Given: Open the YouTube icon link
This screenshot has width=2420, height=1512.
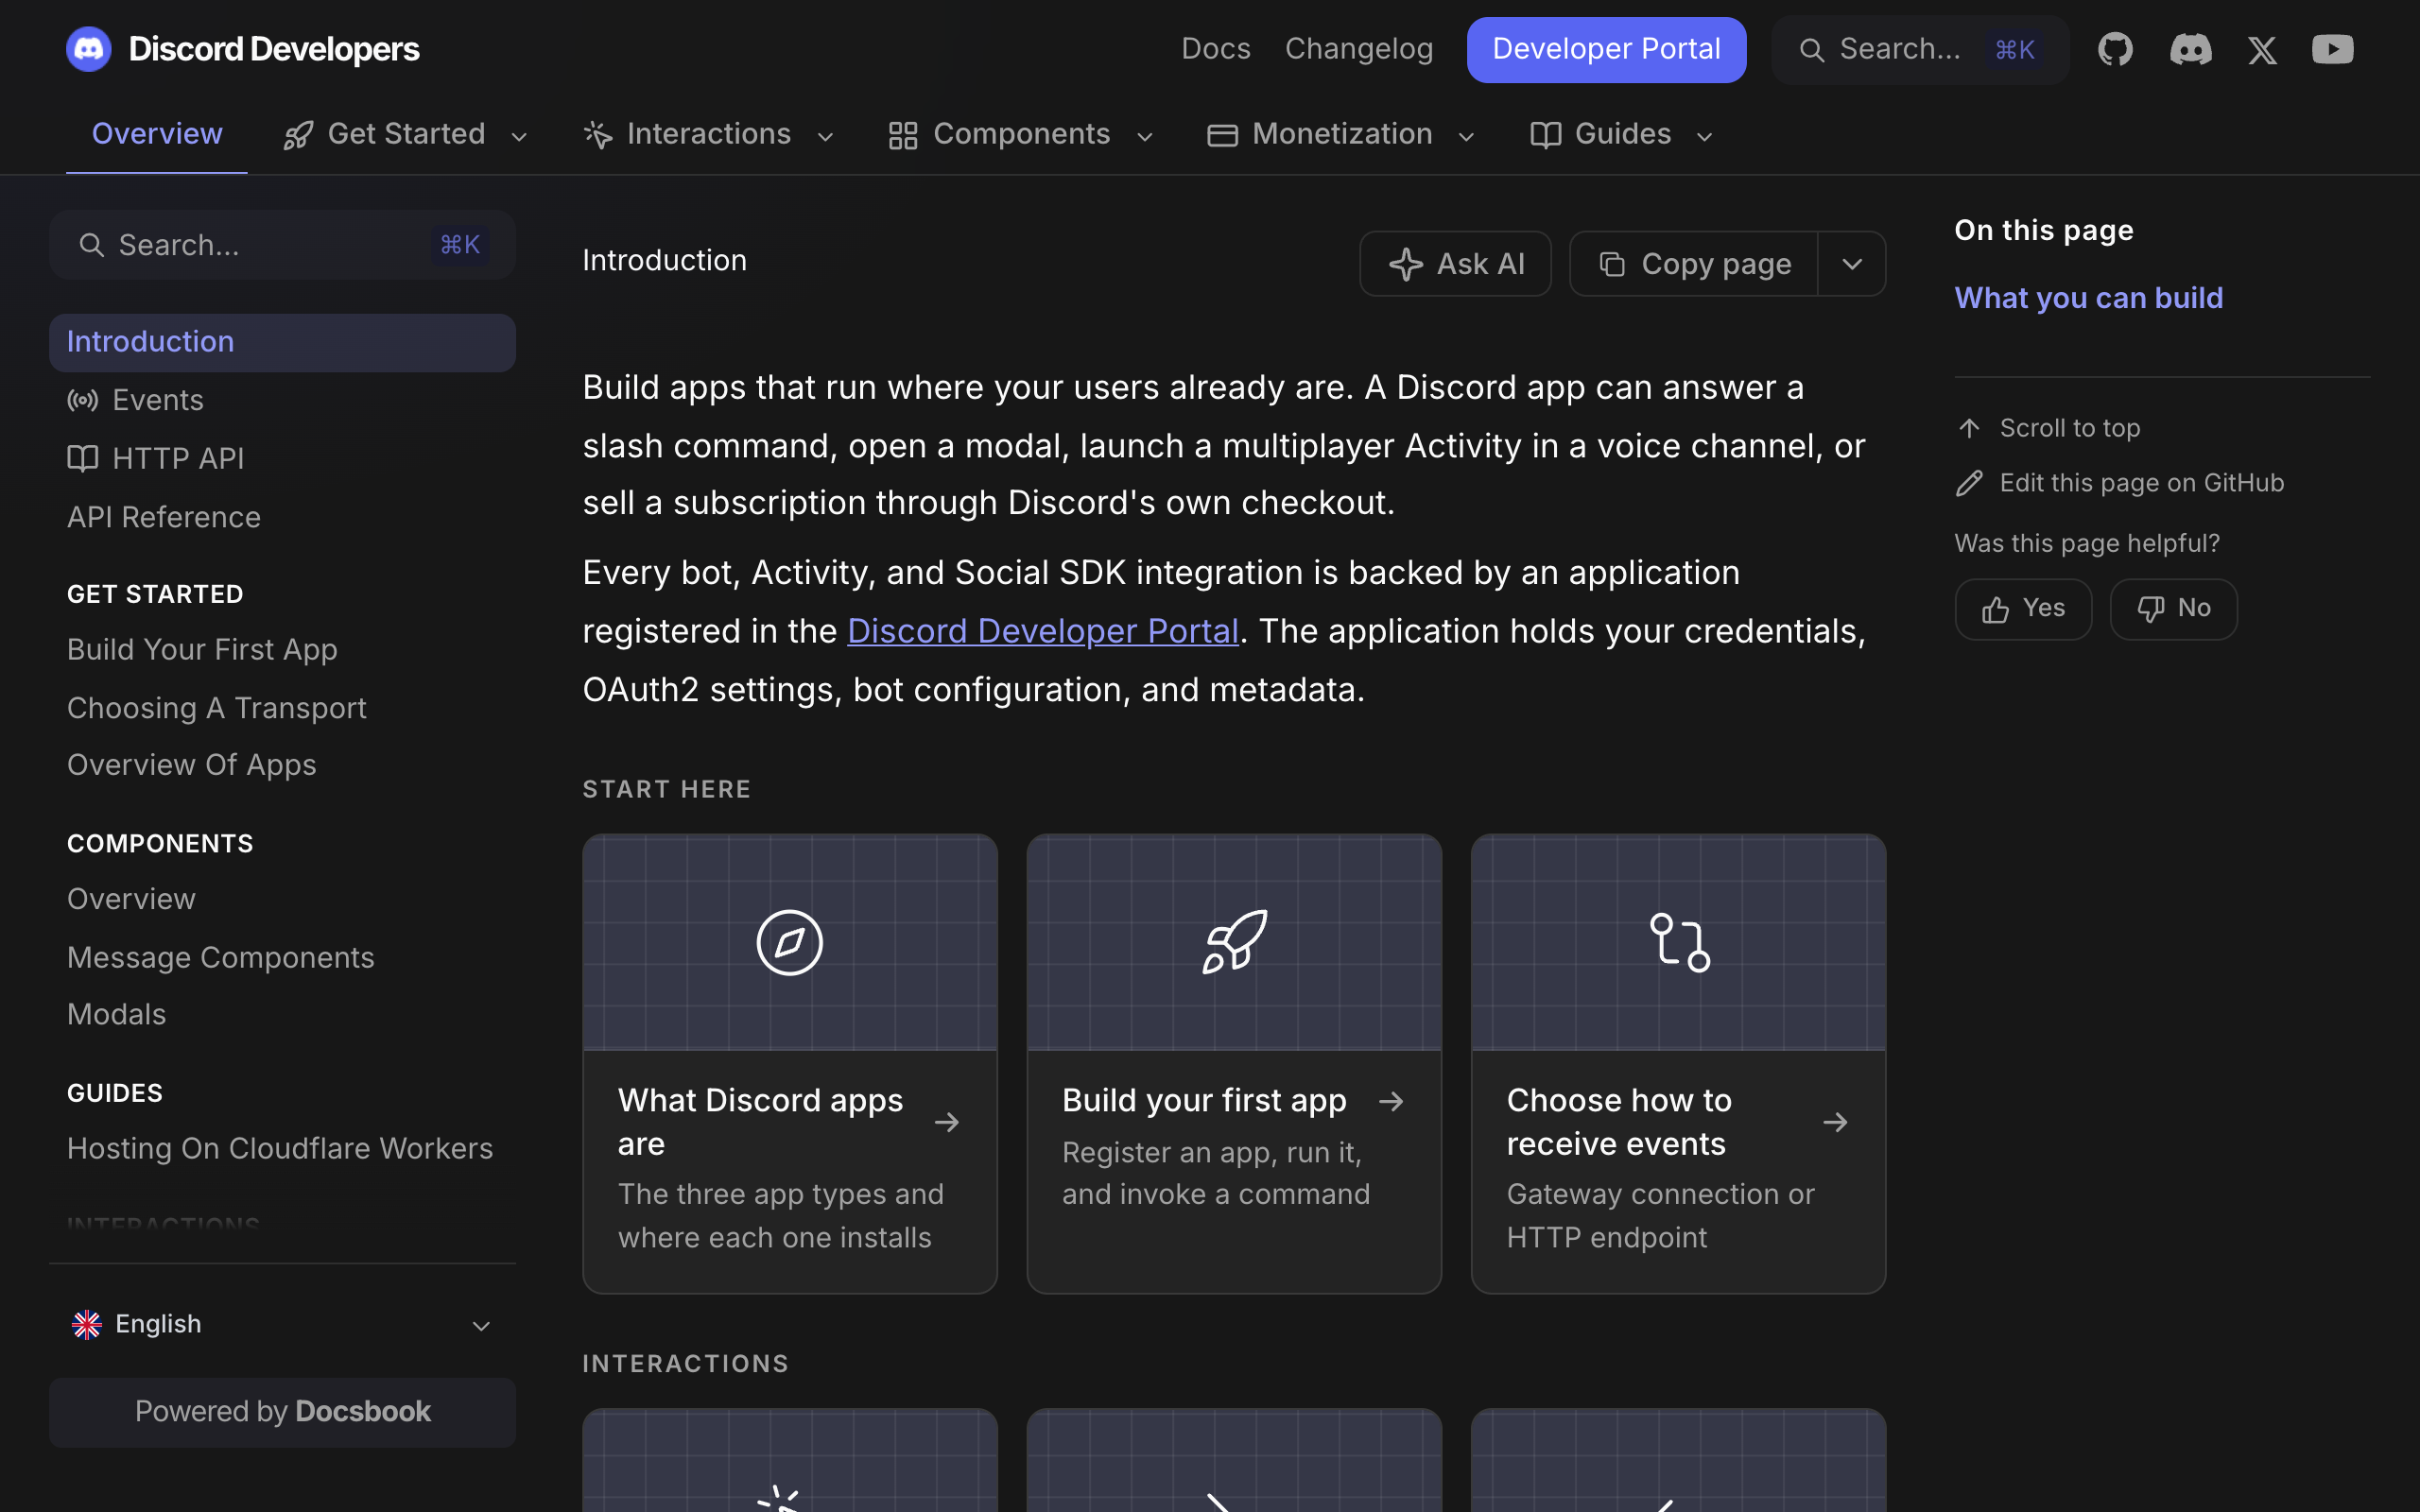Looking at the screenshot, I should (x=2332, y=49).
